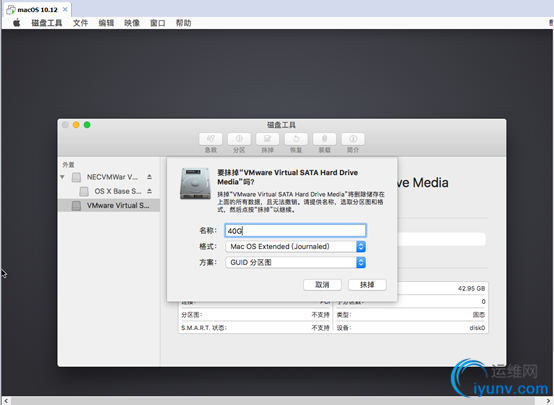Open the Apple menu

pyautogui.click(x=17, y=23)
